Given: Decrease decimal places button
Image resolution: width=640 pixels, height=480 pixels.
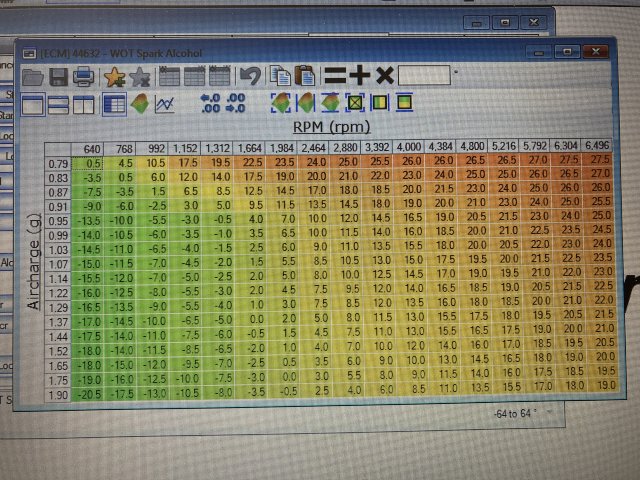Looking at the screenshot, I should pyautogui.click(x=236, y=103).
